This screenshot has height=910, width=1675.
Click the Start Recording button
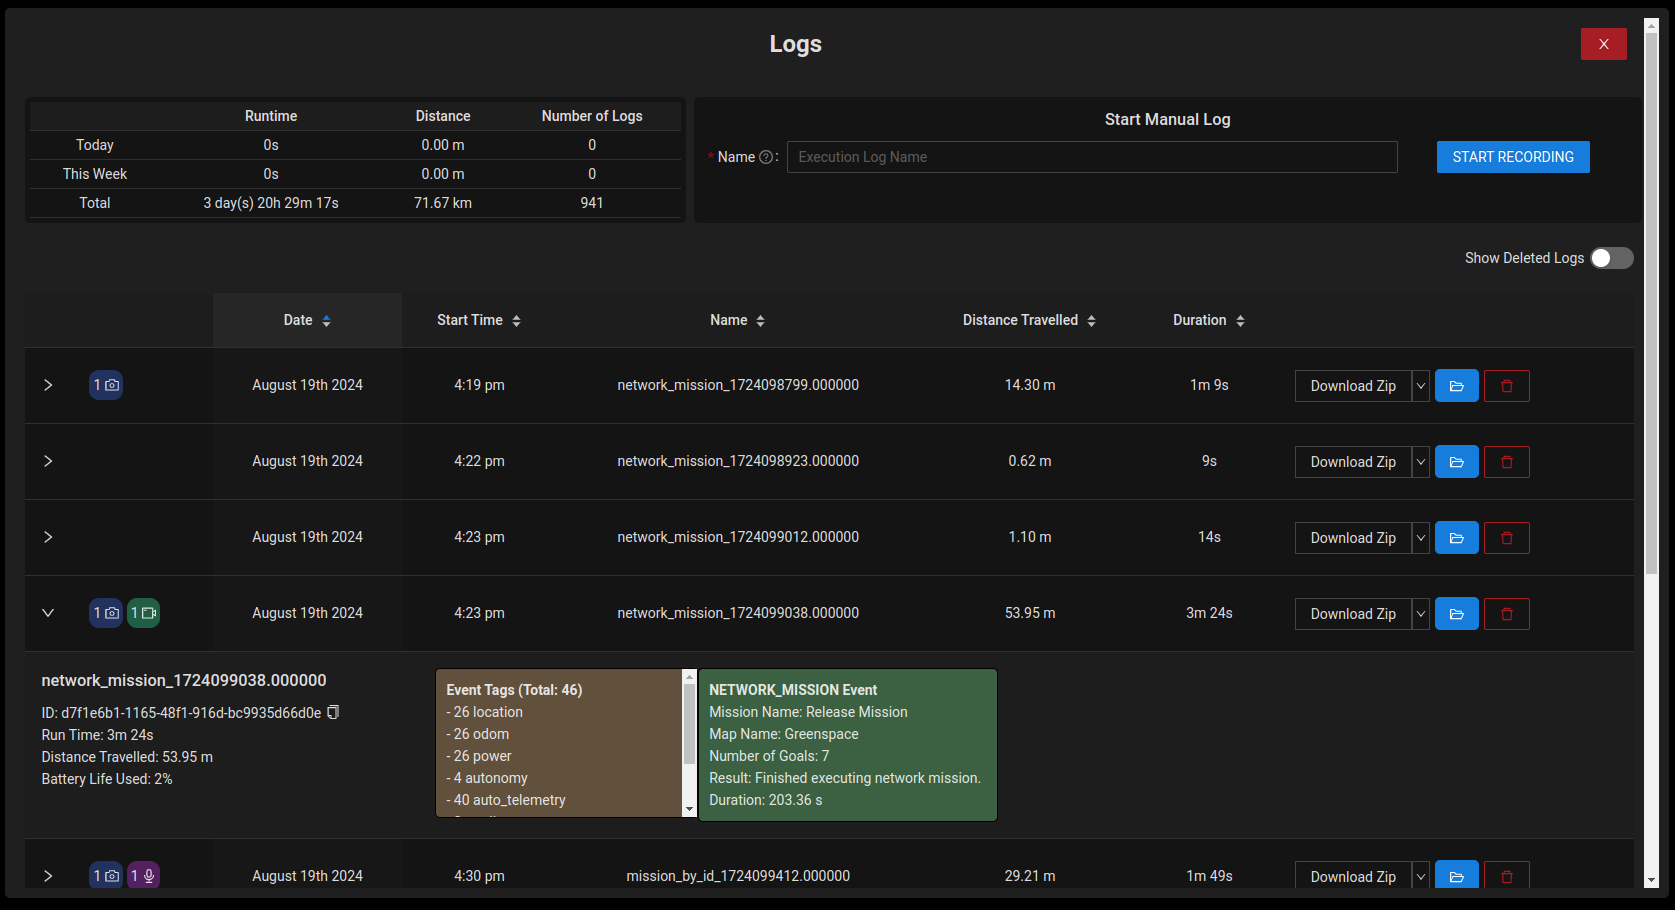coord(1512,157)
